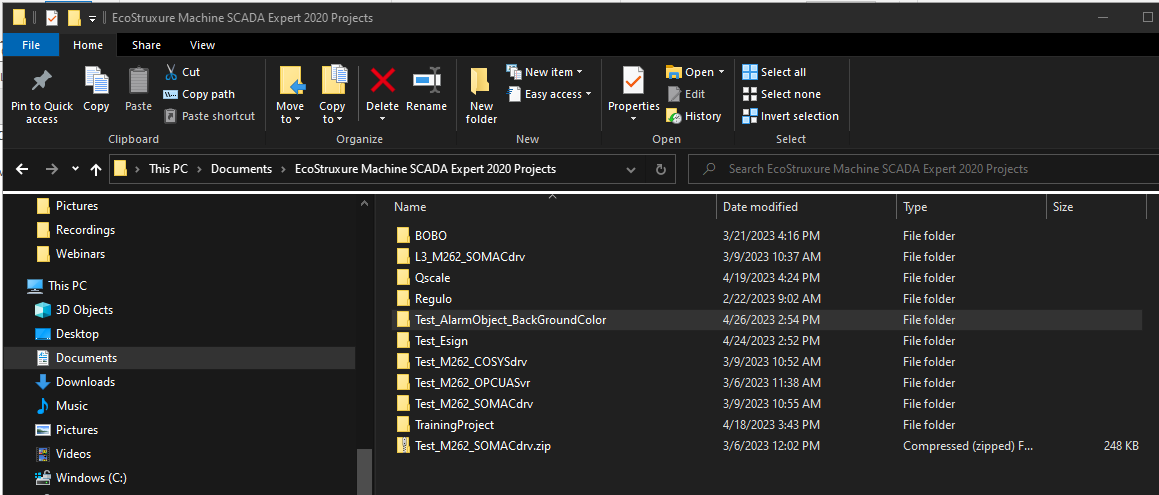
Task: Go up one folder level
Action: click(95, 169)
